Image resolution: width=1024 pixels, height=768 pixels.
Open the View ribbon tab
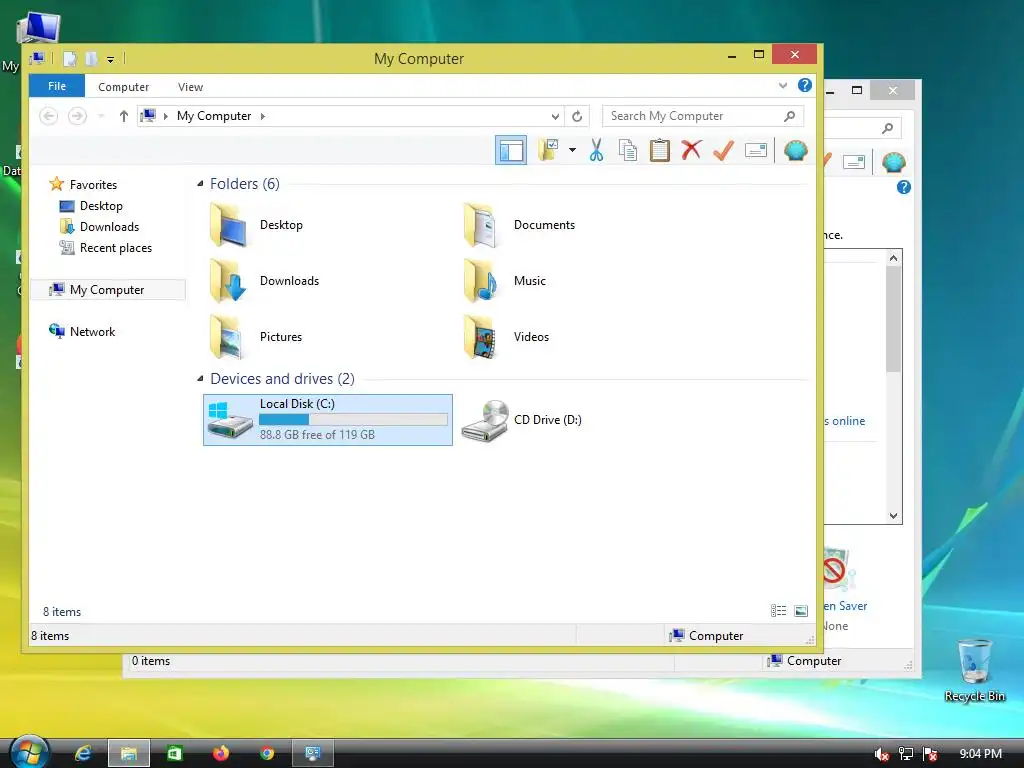coord(190,87)
